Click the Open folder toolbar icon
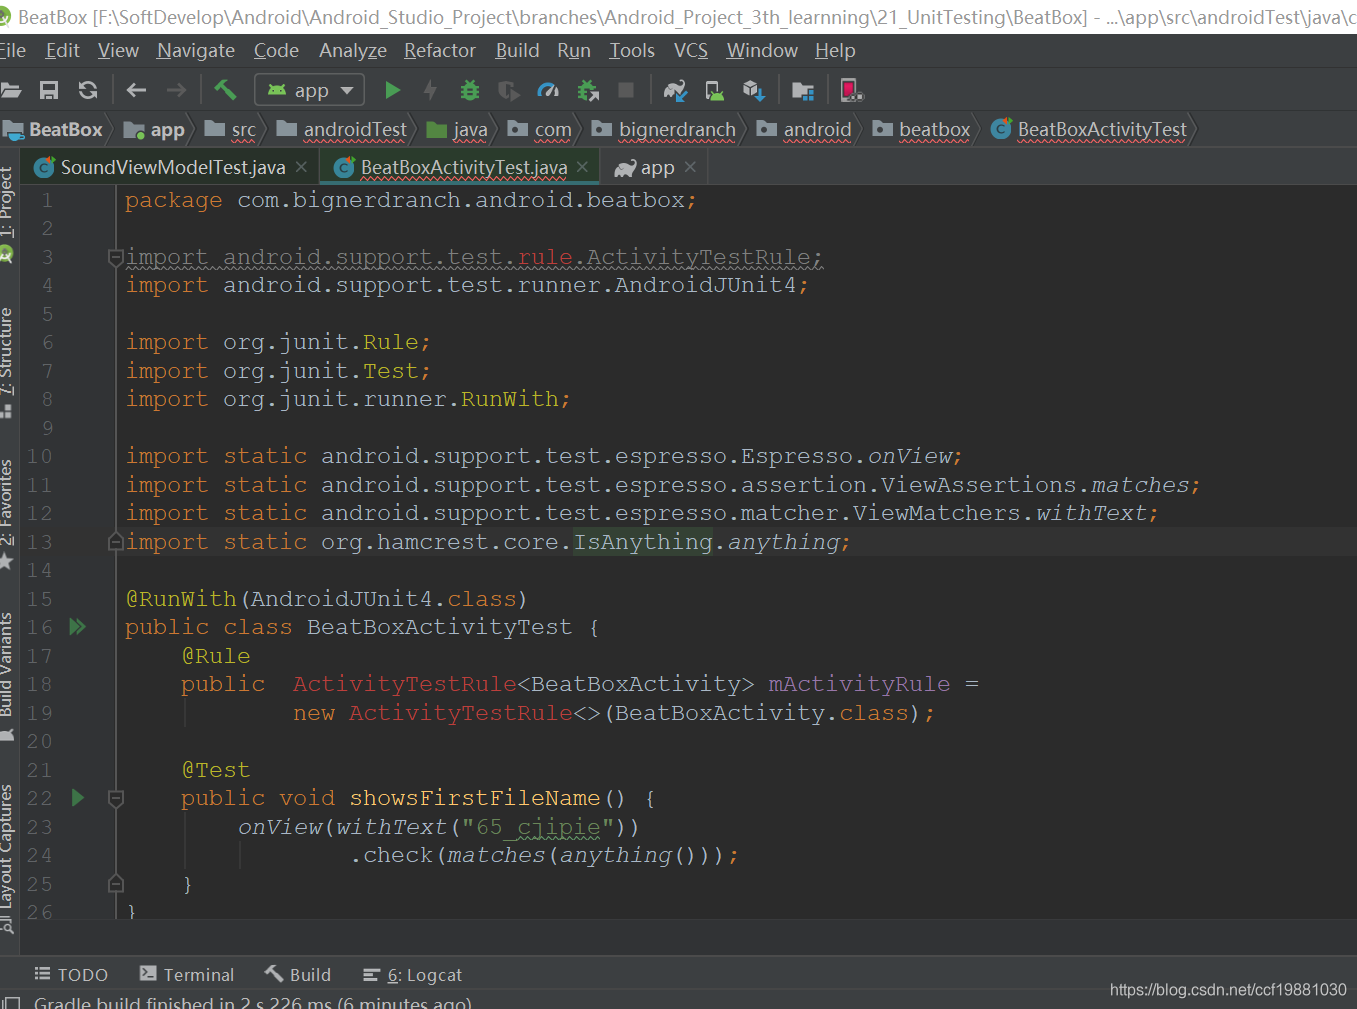The image size is (1357, 1009). point(10,91)
